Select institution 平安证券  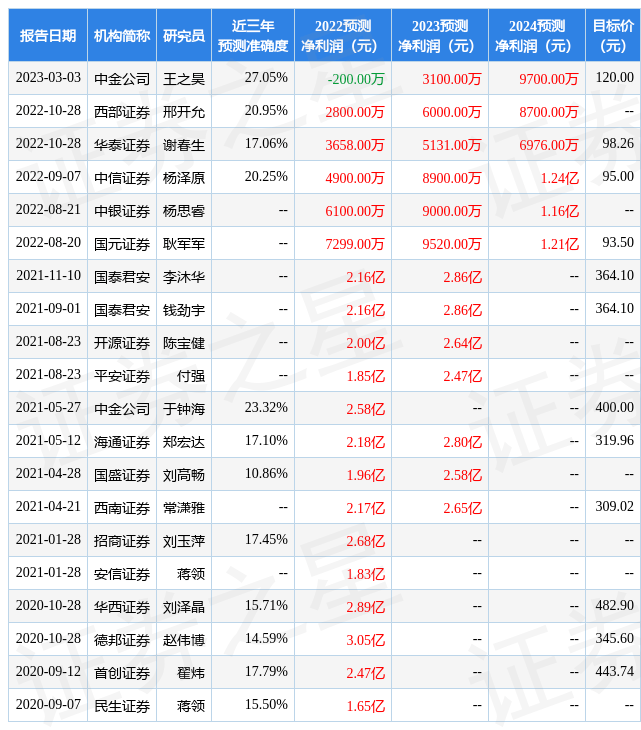pyautogui.click(x=122, y=376)
